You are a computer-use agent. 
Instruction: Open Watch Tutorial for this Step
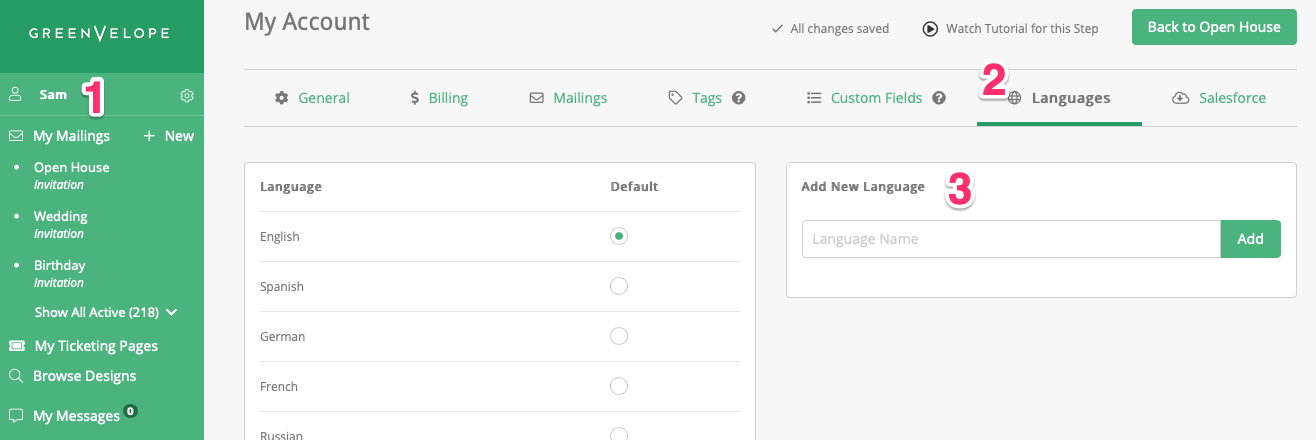[1011, 29]
